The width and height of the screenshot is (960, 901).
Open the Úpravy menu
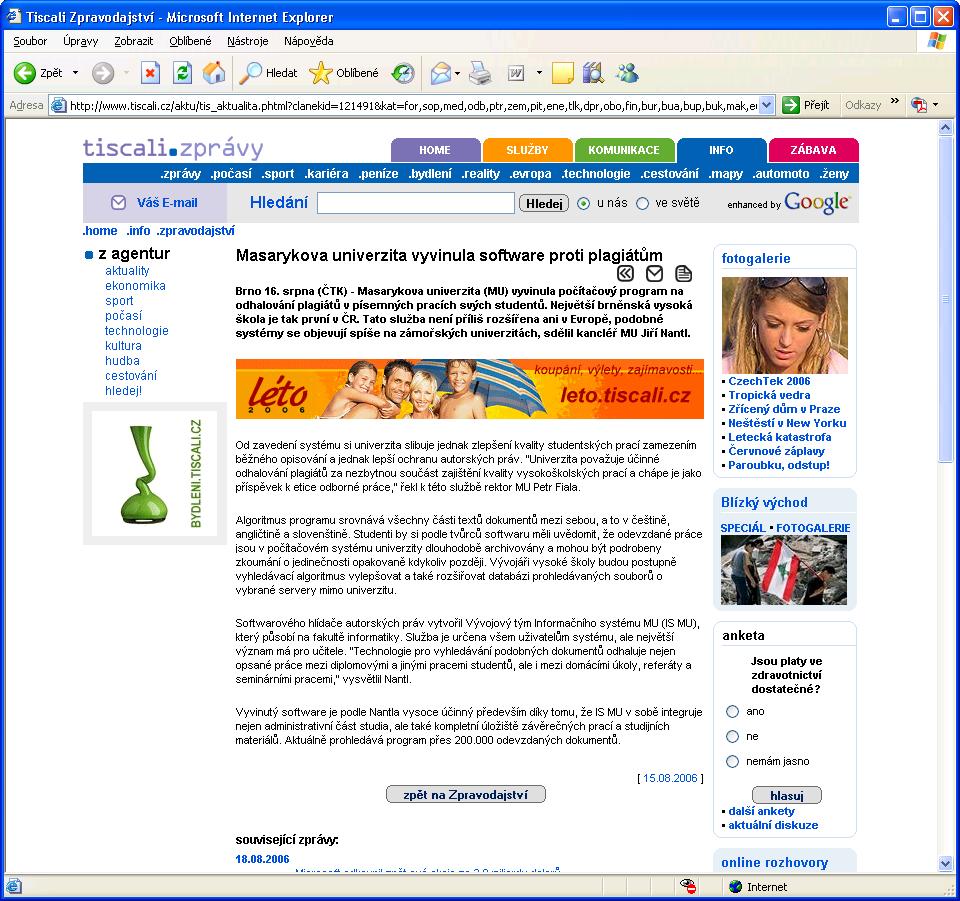(80, 41)
